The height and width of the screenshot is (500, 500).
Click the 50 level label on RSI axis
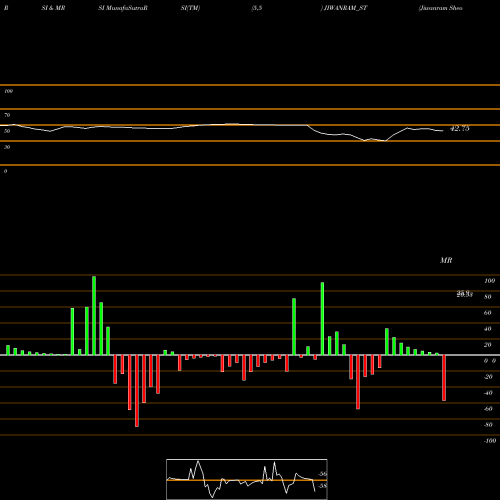[7, 131]
